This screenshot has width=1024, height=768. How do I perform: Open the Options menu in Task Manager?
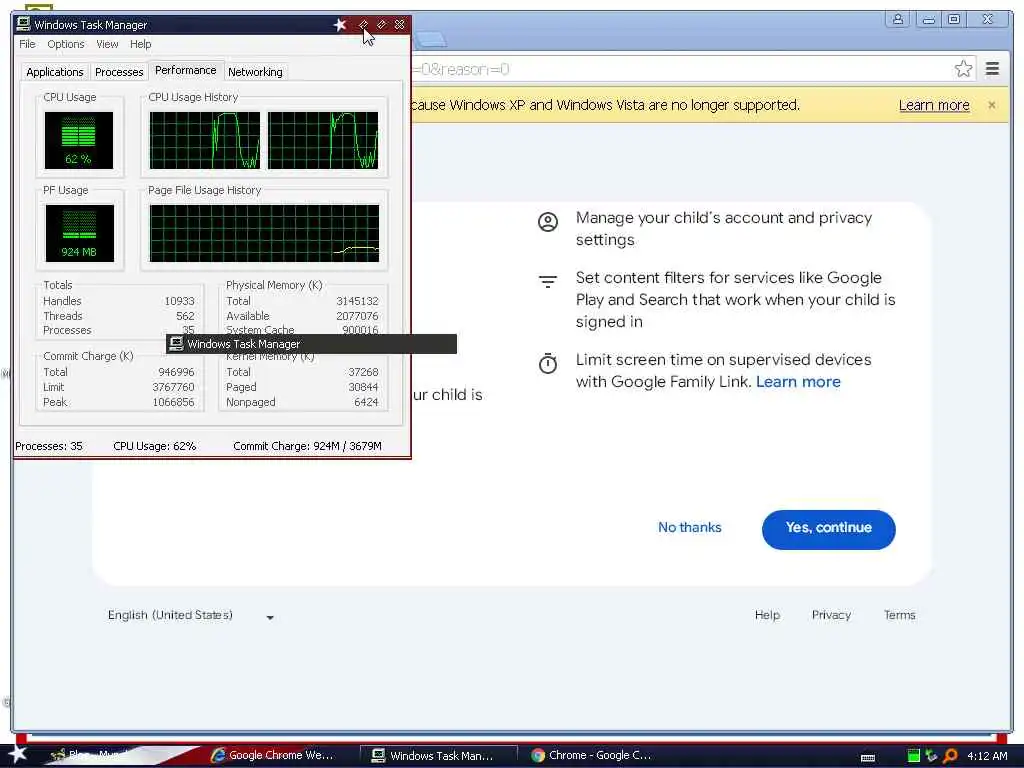pos(66,44)
